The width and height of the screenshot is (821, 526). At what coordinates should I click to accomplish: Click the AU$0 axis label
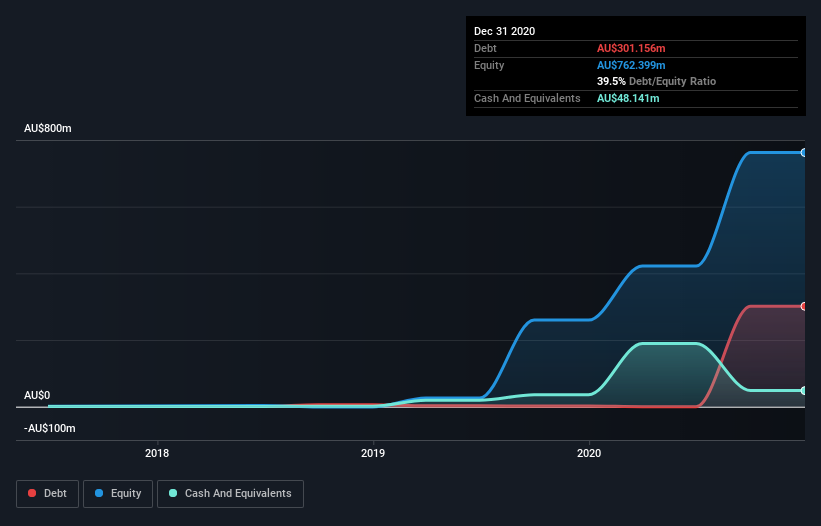[x=37, y=395]
